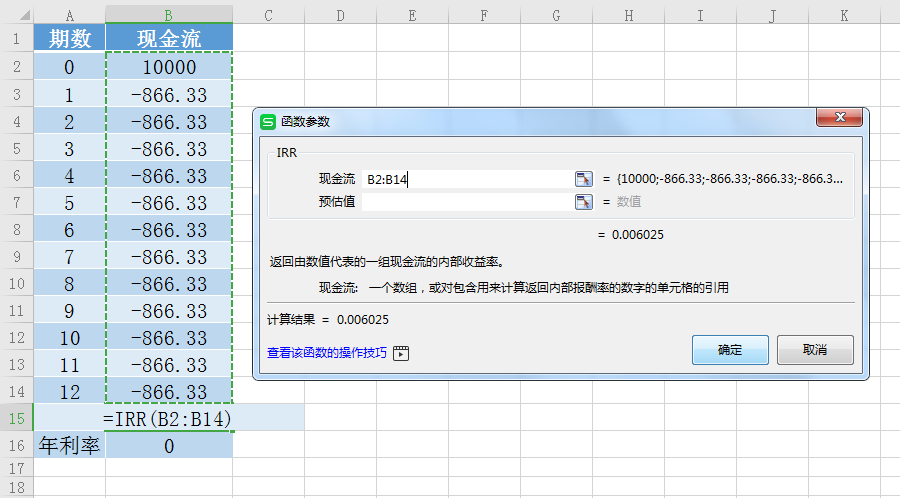900x498 pixels.
Task: Select column E header
Action: pos(412,15)
